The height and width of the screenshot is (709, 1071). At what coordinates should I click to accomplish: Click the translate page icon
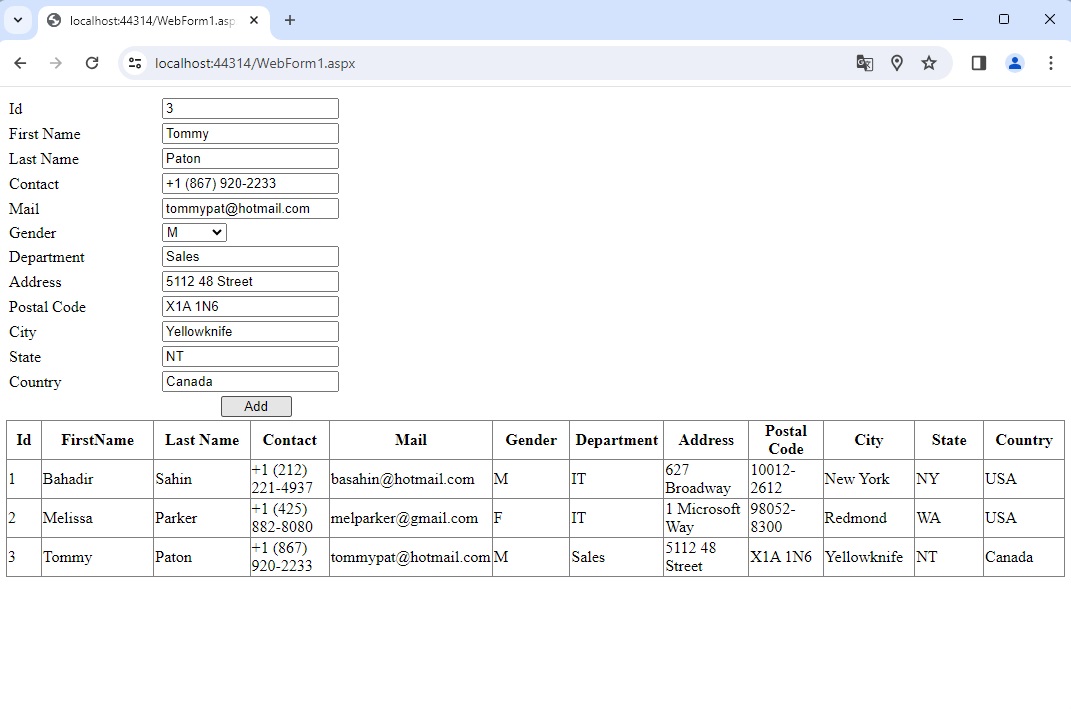(x=865, y=63)
